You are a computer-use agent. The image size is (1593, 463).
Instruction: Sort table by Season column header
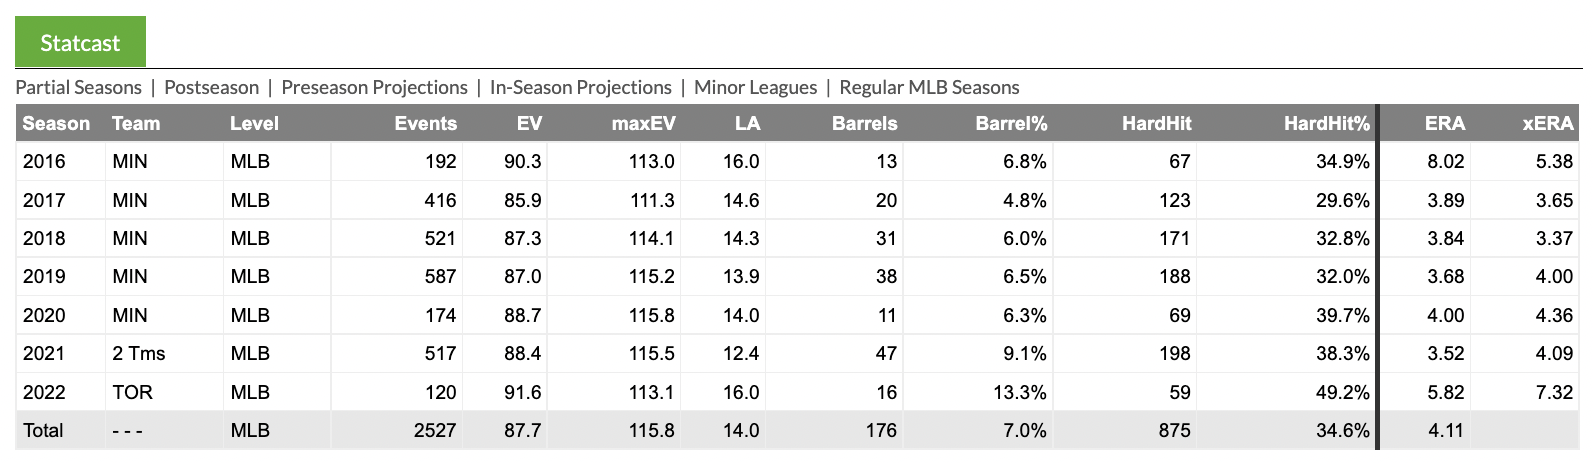point(56,123)
